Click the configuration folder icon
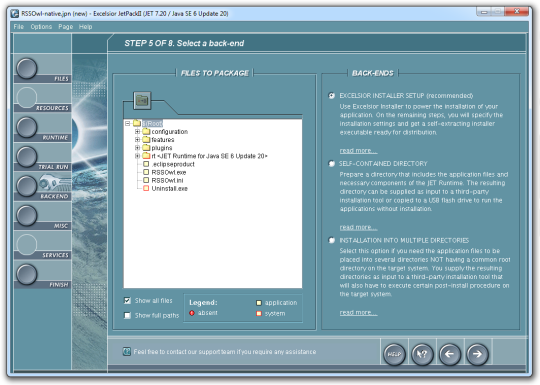540x385 pixels. click(146, 132)
